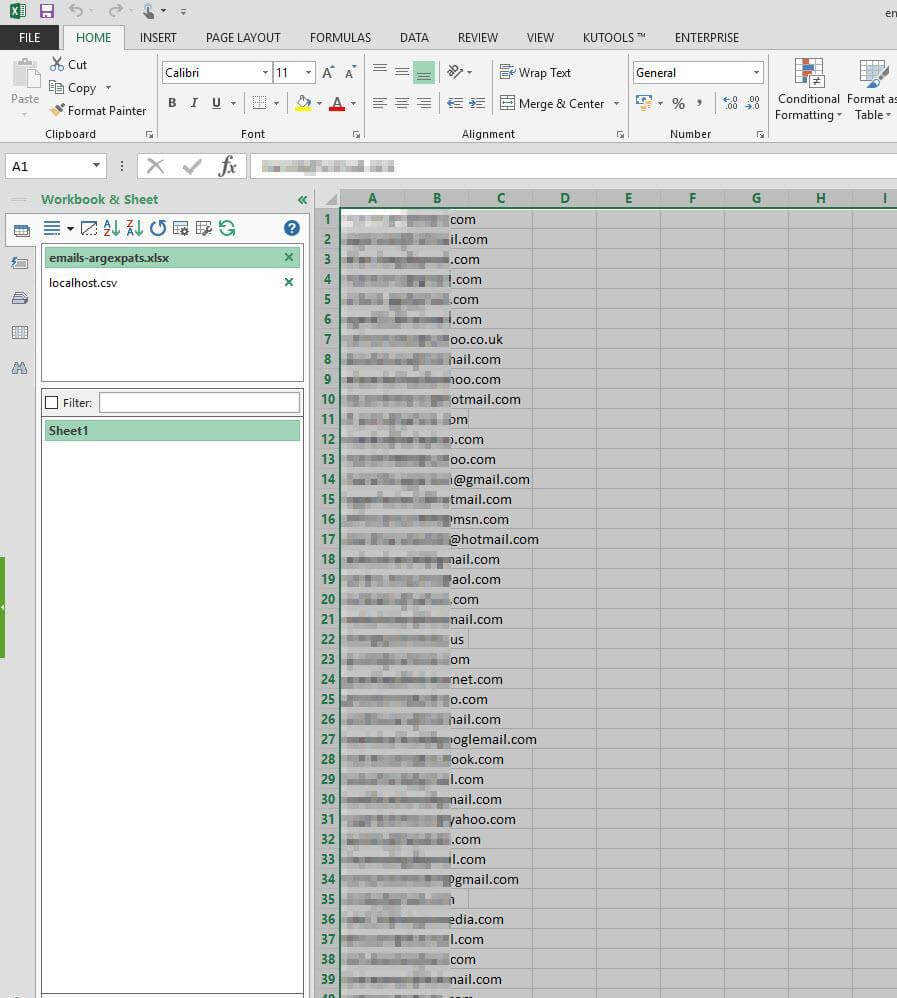Image resolution: width=897 pixels, height=998 pixels.
Task: Select Sheet1 in the sheet list
Action: click(x=172, y=430)
